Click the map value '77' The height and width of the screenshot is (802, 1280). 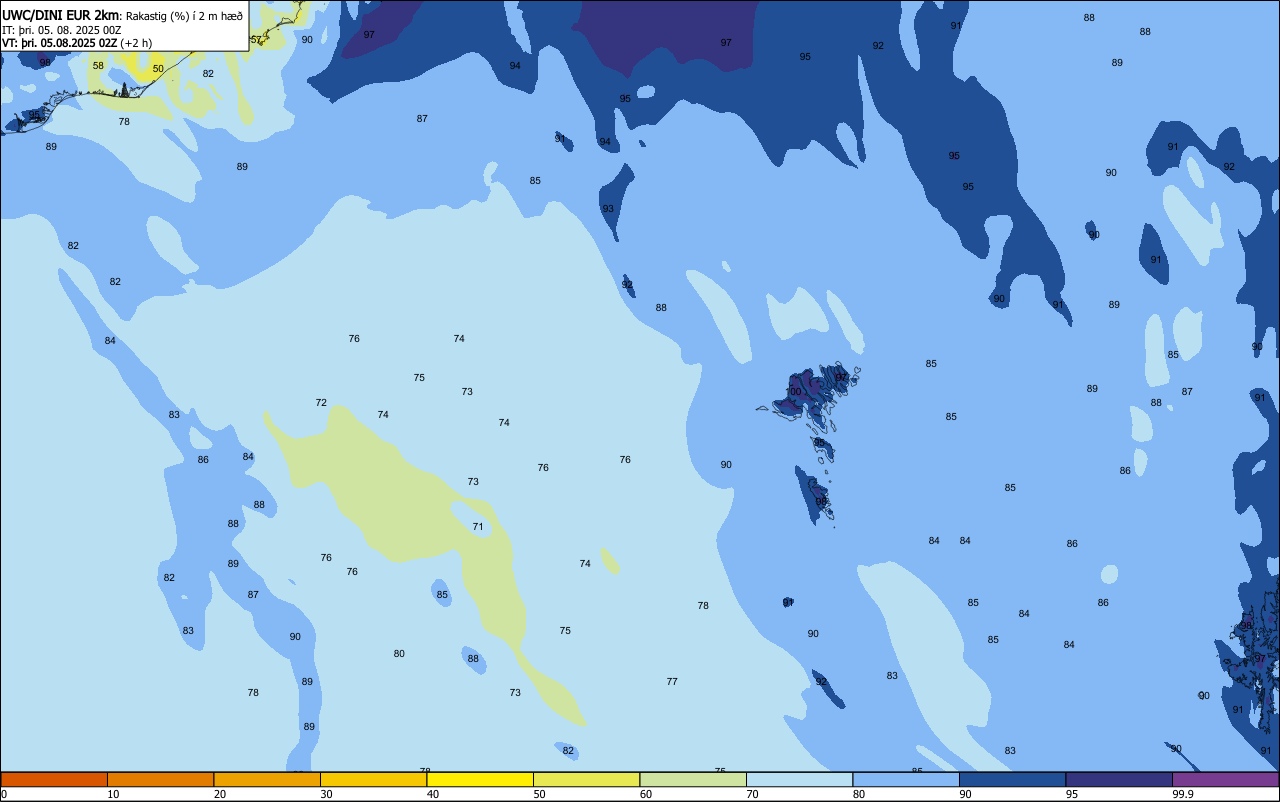coord(672,682)
